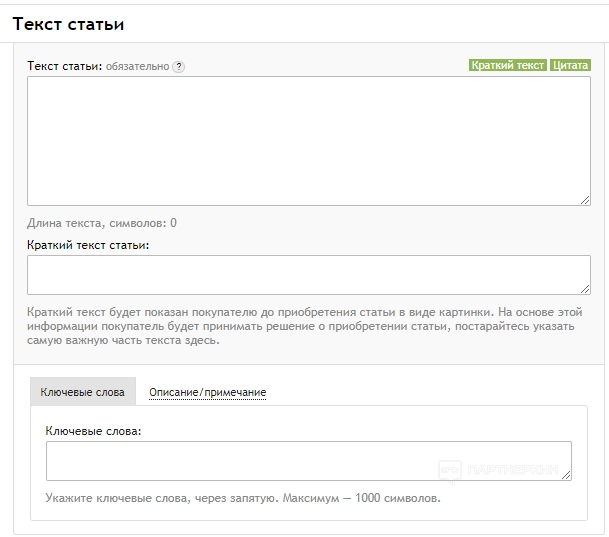Click the Длина текста символов counter
Viewport: 609px width, 537px height.
[x=102, y=223]
